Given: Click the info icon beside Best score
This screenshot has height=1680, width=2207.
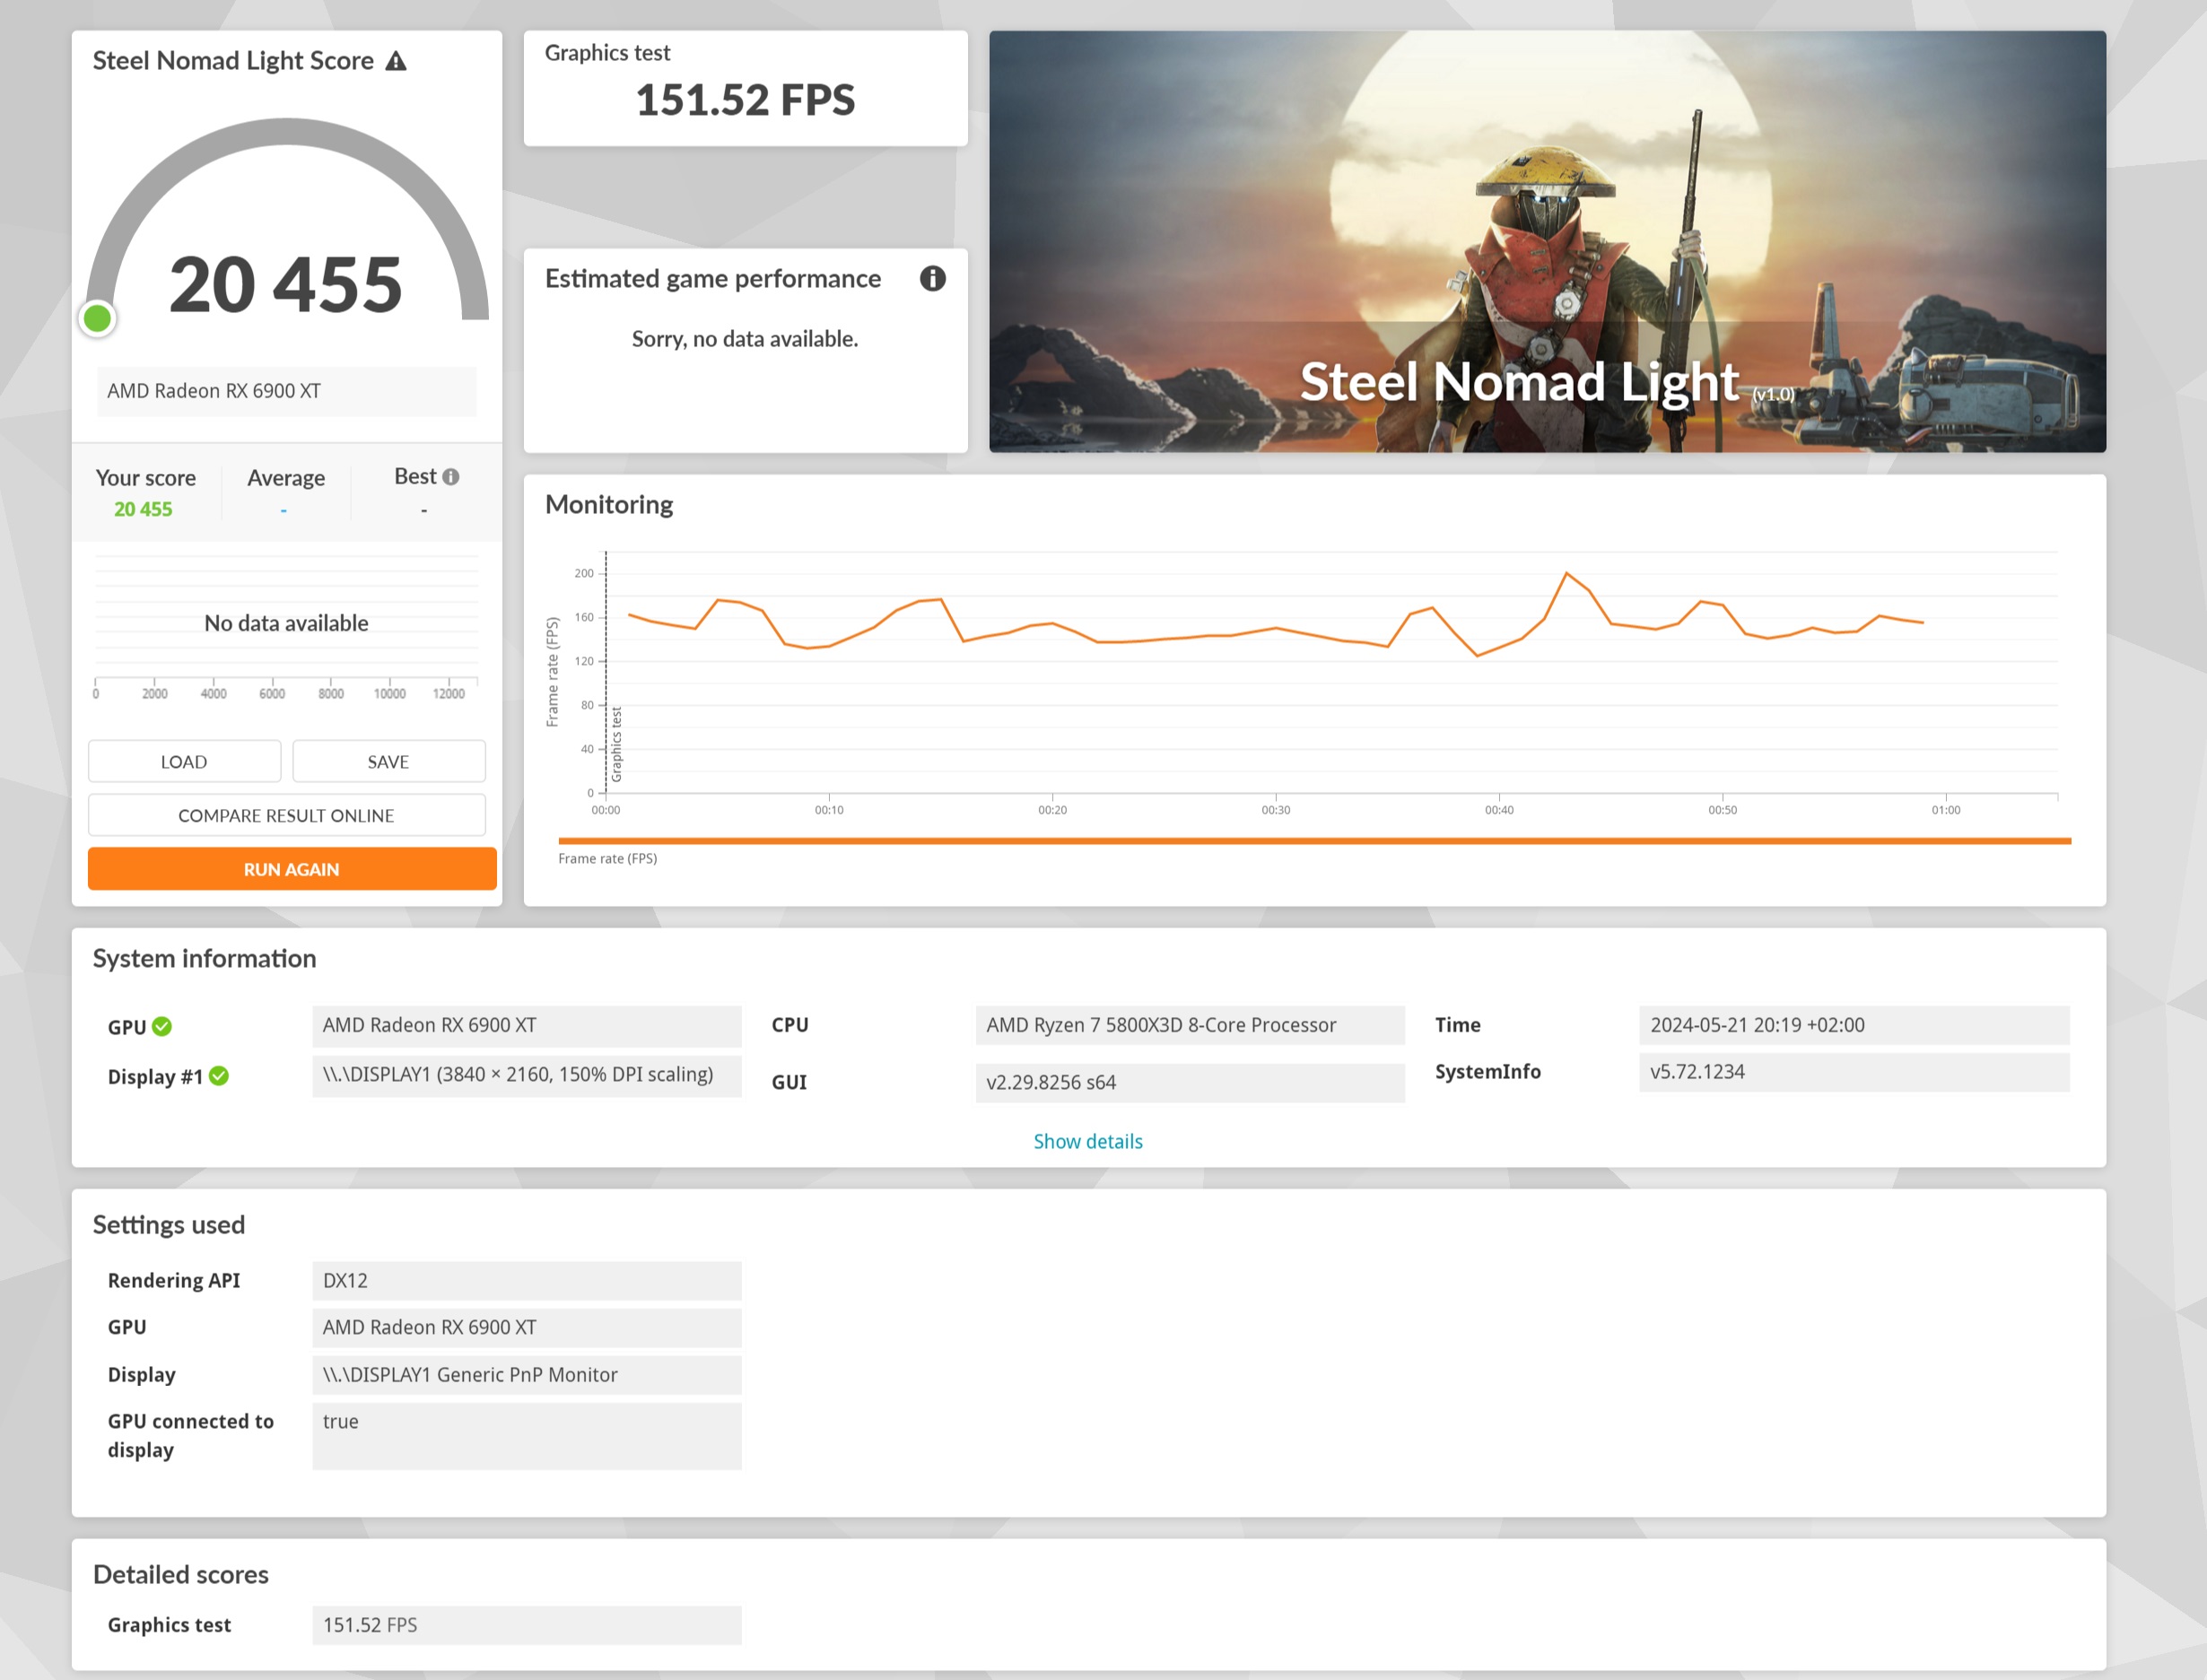Looking at the screenshot, I should (x=451, y=477).
